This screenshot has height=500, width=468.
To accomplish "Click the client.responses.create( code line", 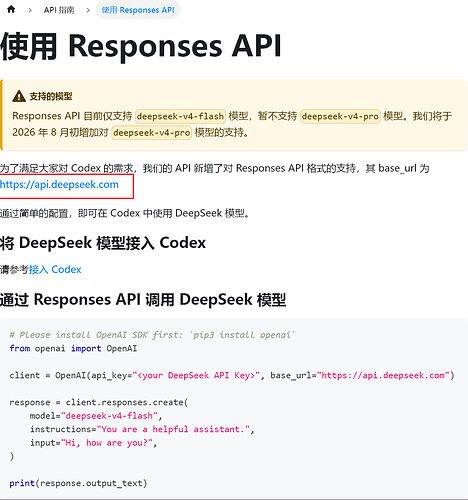I will (99, 402).
